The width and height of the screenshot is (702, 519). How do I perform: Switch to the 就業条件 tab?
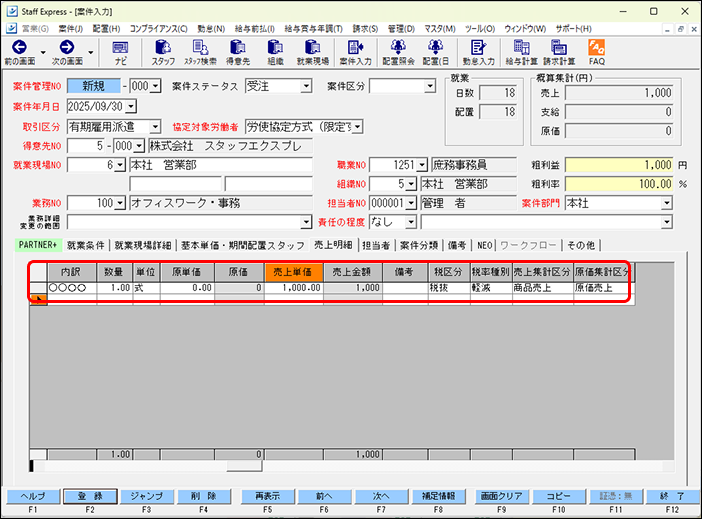pos(86,245)
